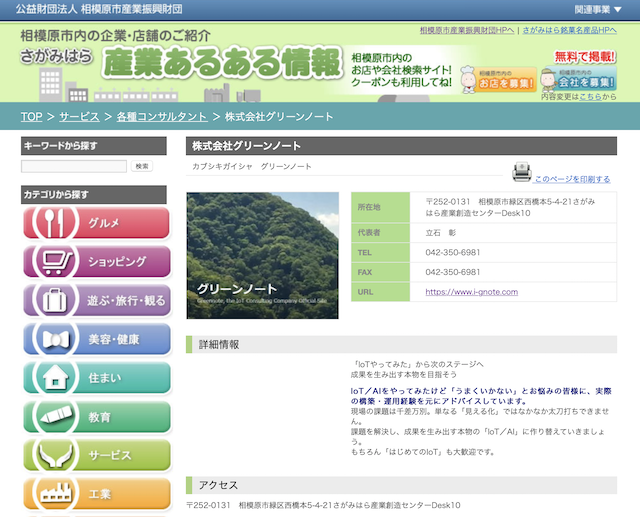Open the ショッピング category cart icon
The image size is (640, 517).
point(55,261)
